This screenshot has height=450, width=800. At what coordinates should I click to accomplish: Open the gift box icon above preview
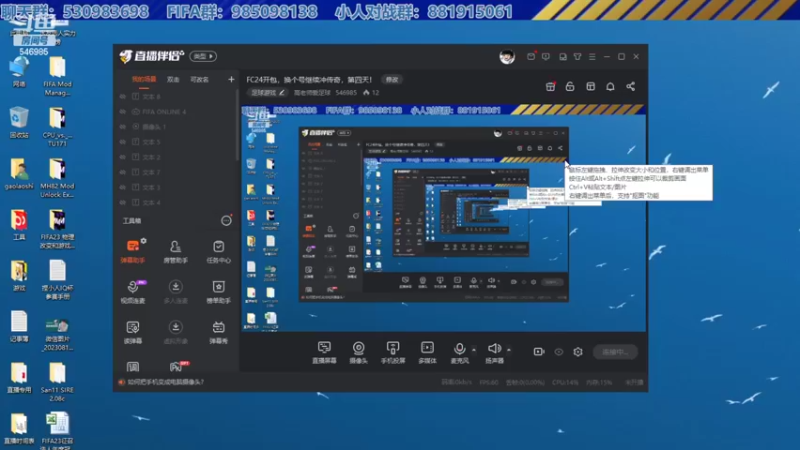(550, 86)
